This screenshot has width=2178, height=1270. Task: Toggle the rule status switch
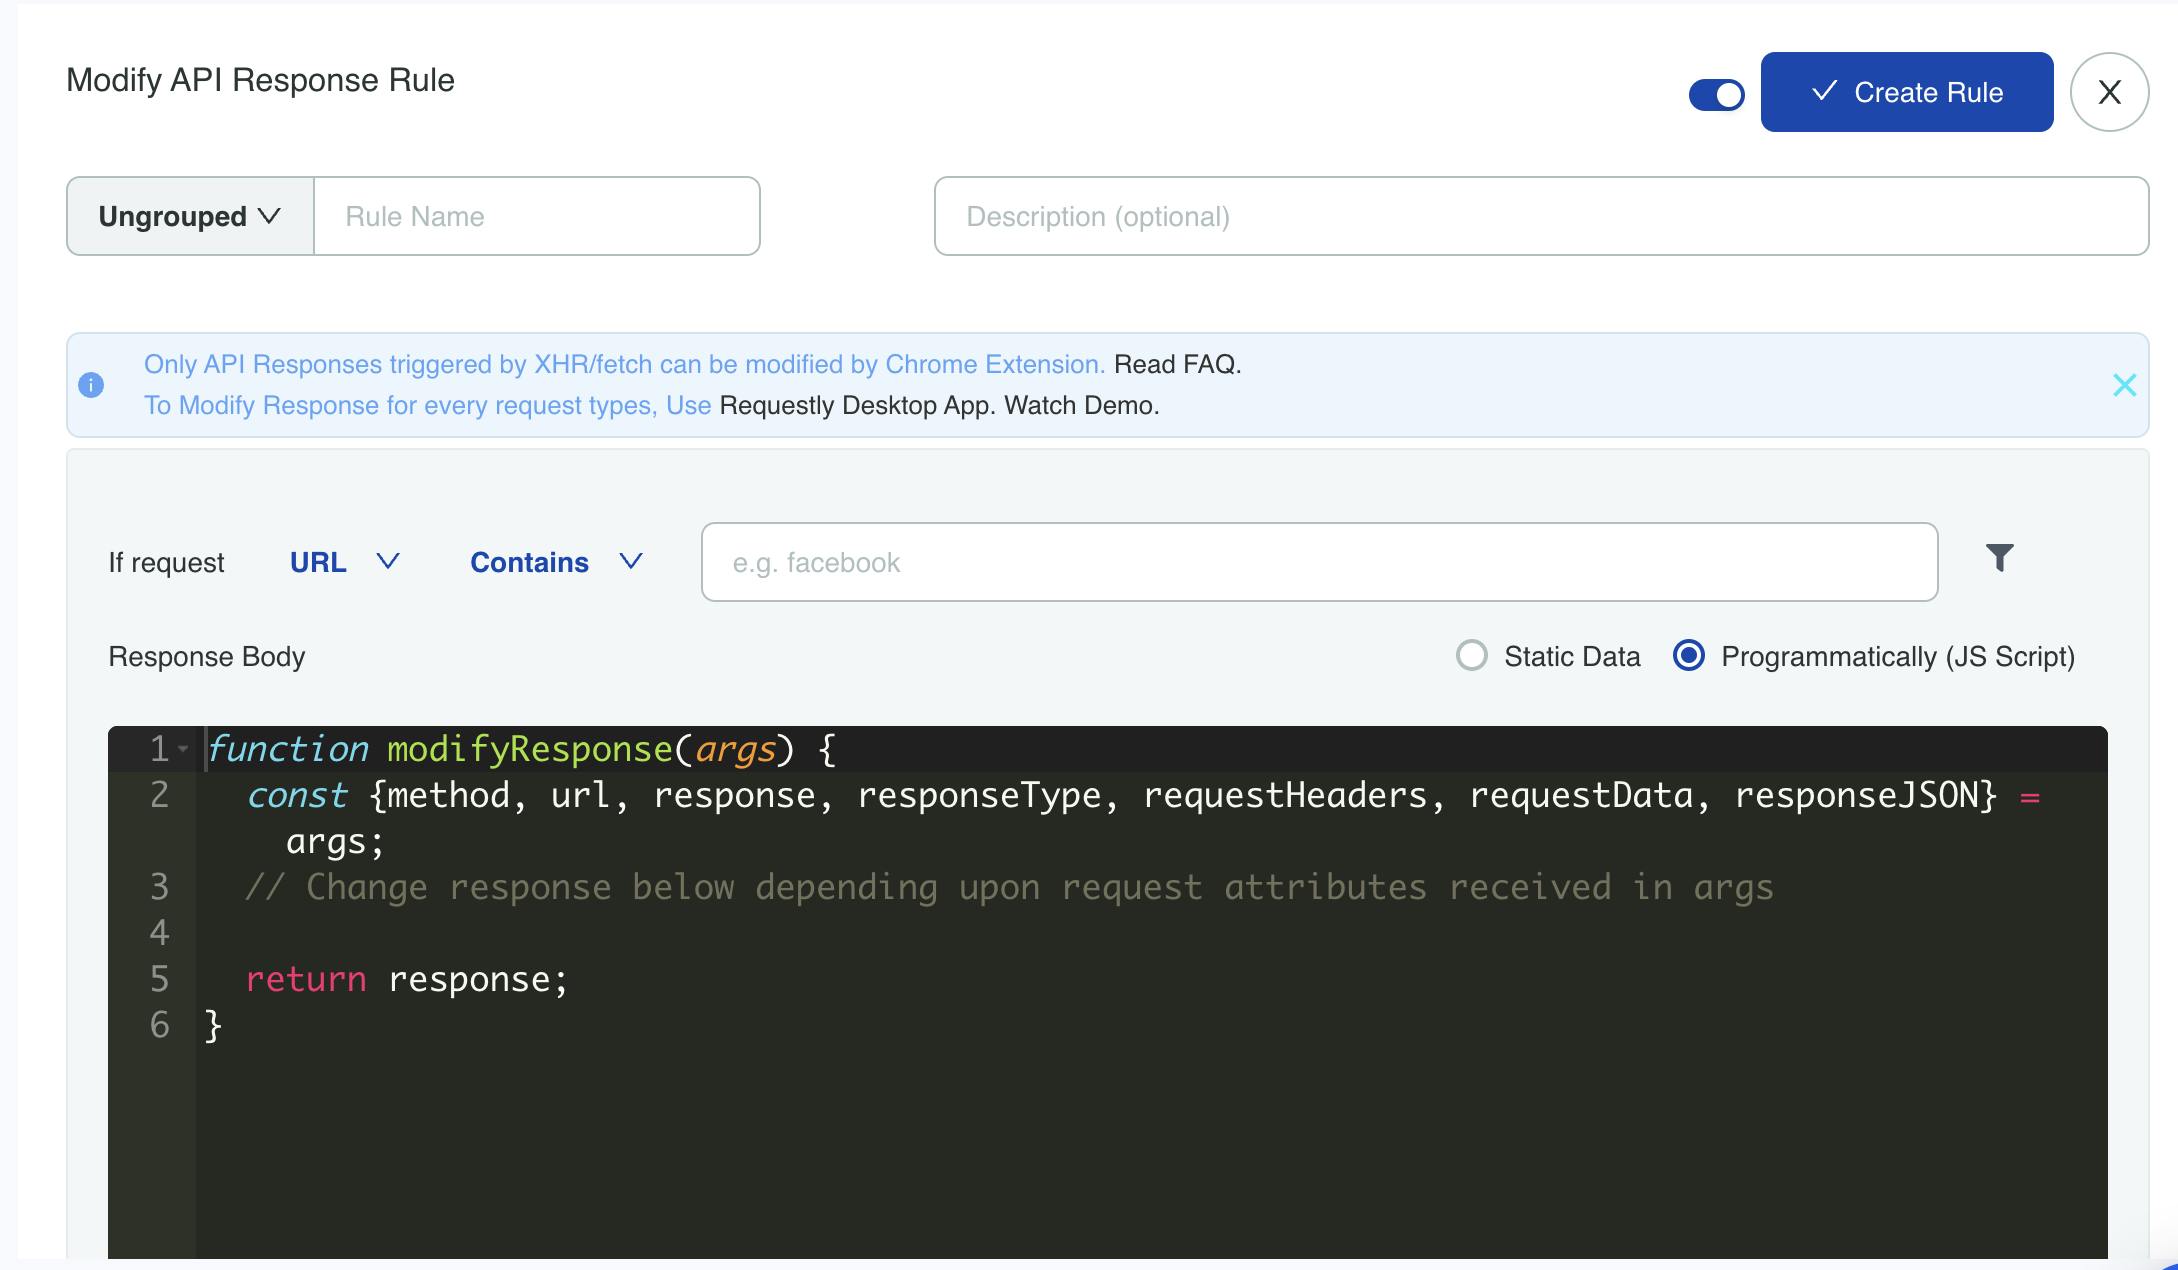click(x=1716, y=94)
